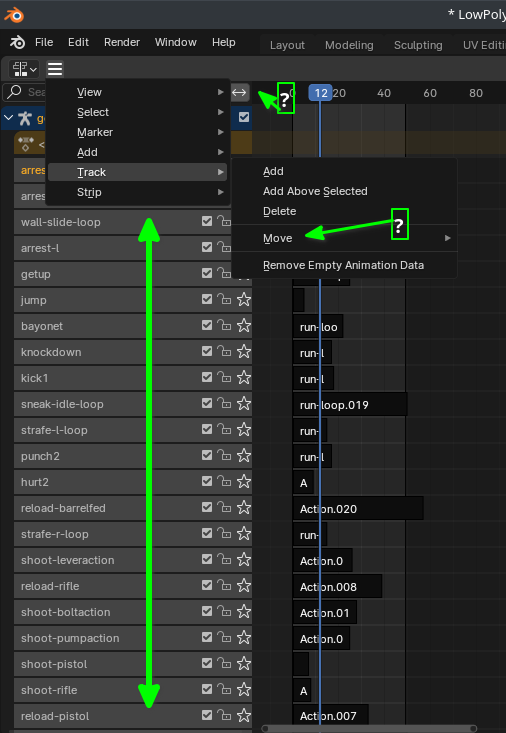Choose Add Above Selected in Track submenu
Screen dimensions: 506x733
345,191
